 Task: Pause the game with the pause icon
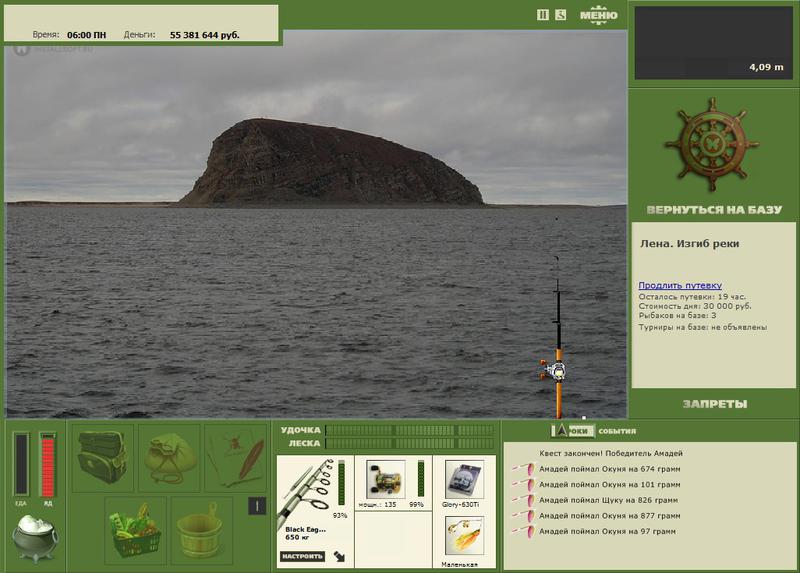coord(542,15)
